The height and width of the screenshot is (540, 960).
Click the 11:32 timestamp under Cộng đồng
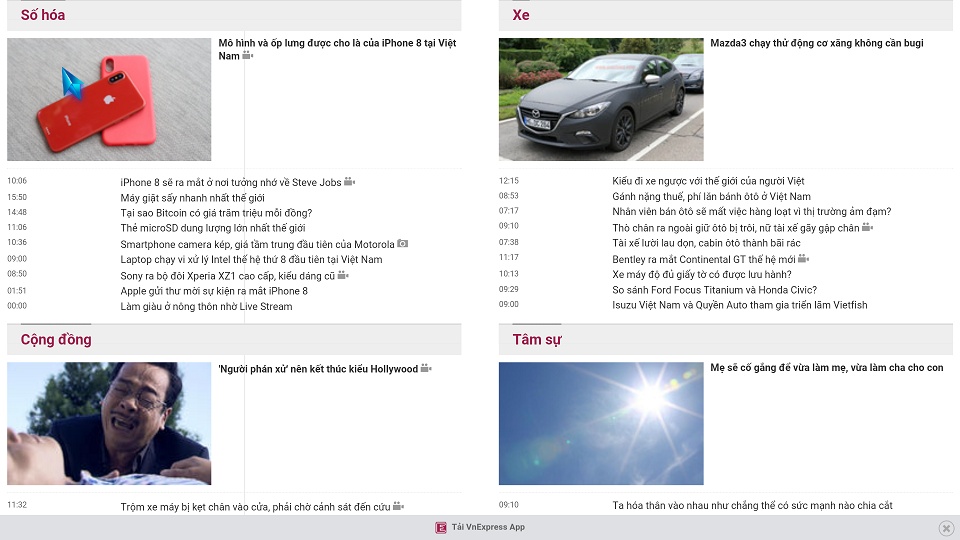17,505
